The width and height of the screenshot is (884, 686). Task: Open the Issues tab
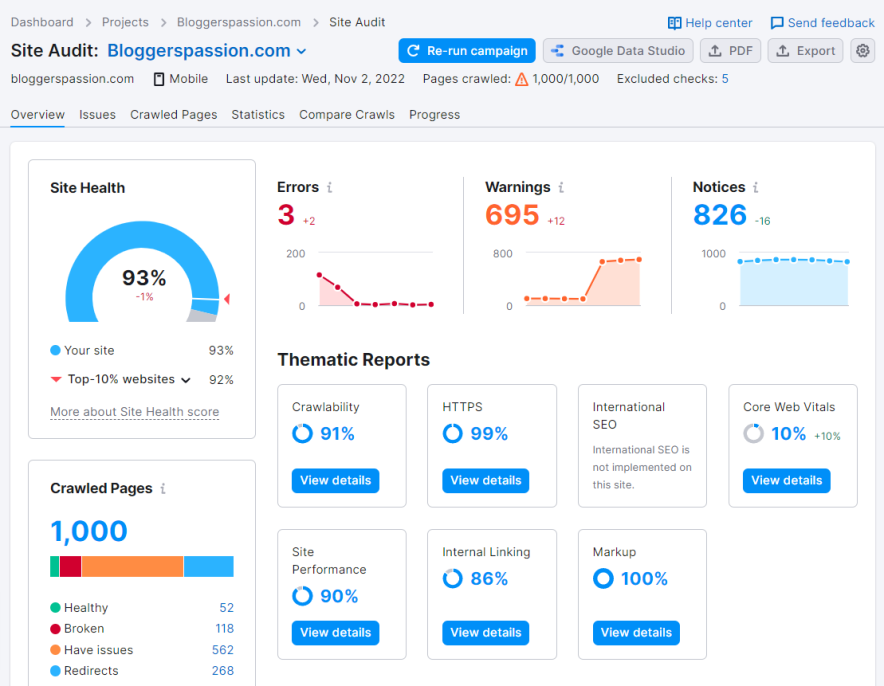point(97,114)
